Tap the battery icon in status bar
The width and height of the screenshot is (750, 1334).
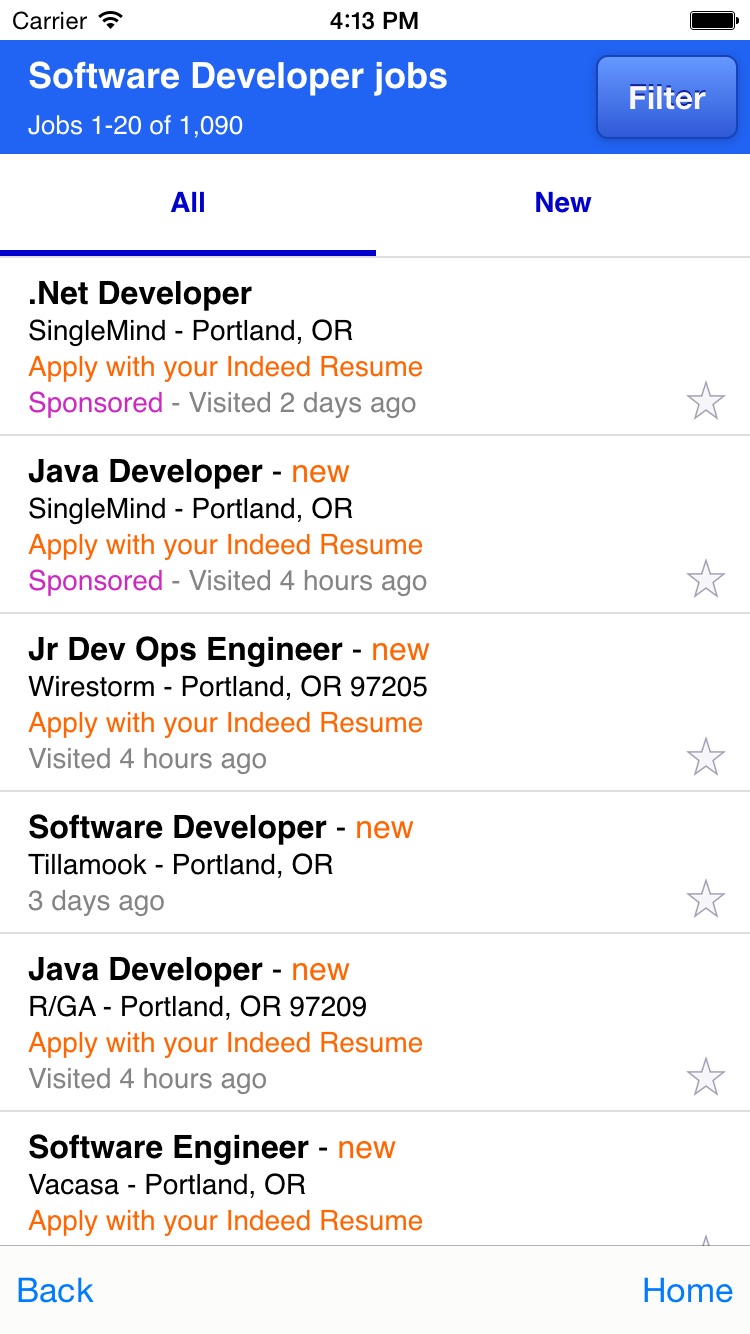pos(714,20)
